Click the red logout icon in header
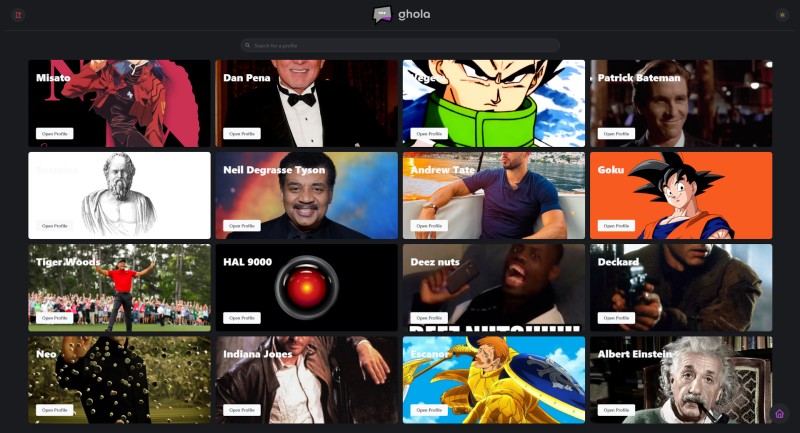The width and height of the screenshot is (800, 433). coord(18,15)
